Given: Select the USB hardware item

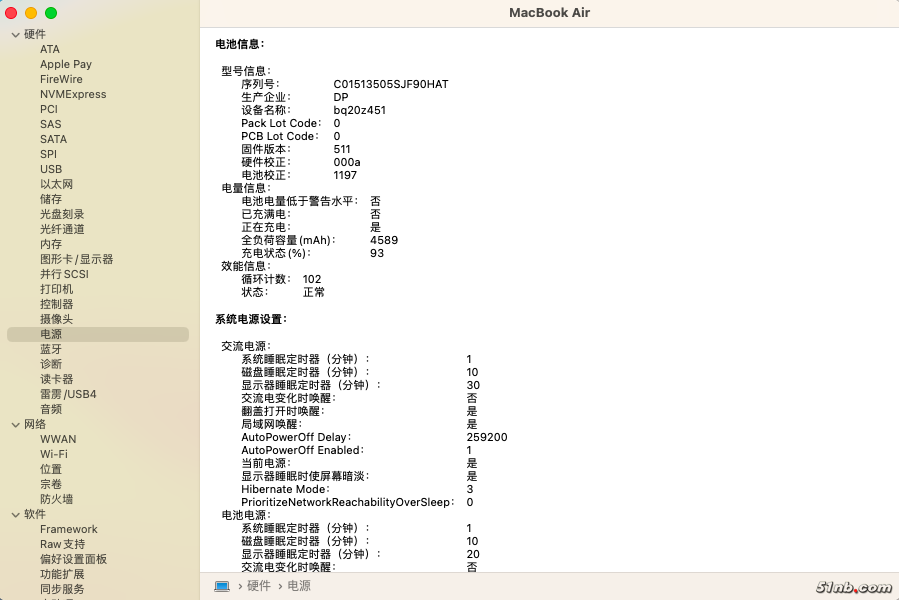Looking at the screenshot, I should pyautogui.click(x=51, y=169).
